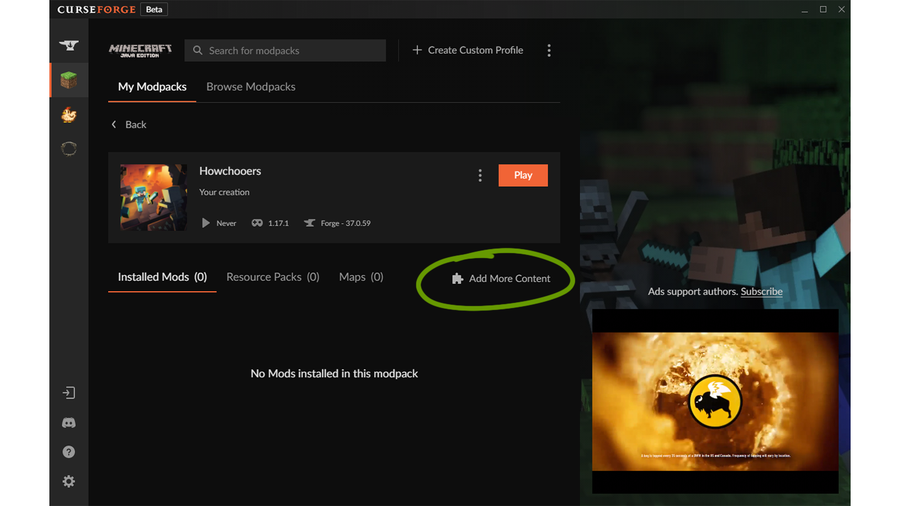Click the Subscribe link
This screenshot has width=900, height=506.
point(762,291)
